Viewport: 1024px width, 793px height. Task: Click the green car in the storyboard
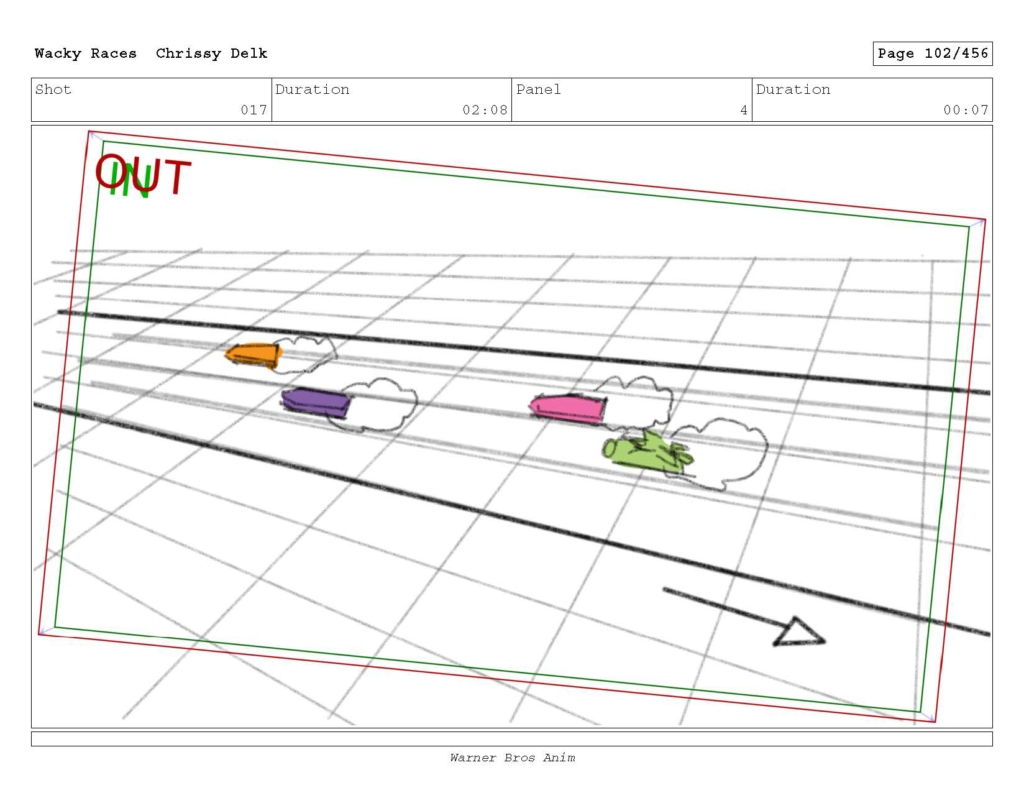pyautogui.click(x=647, y=453)
